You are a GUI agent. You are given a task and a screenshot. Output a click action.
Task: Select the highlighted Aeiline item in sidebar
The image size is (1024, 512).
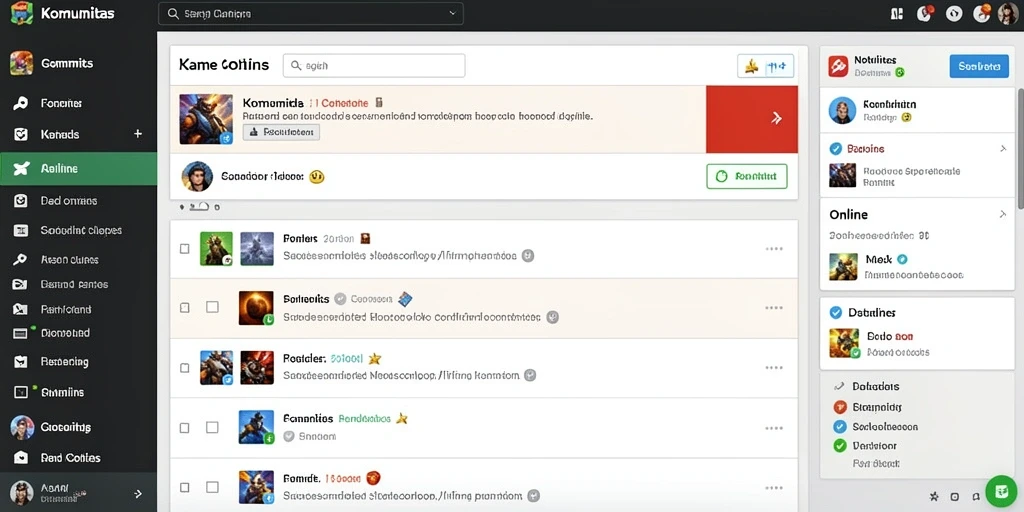point(78,168)
